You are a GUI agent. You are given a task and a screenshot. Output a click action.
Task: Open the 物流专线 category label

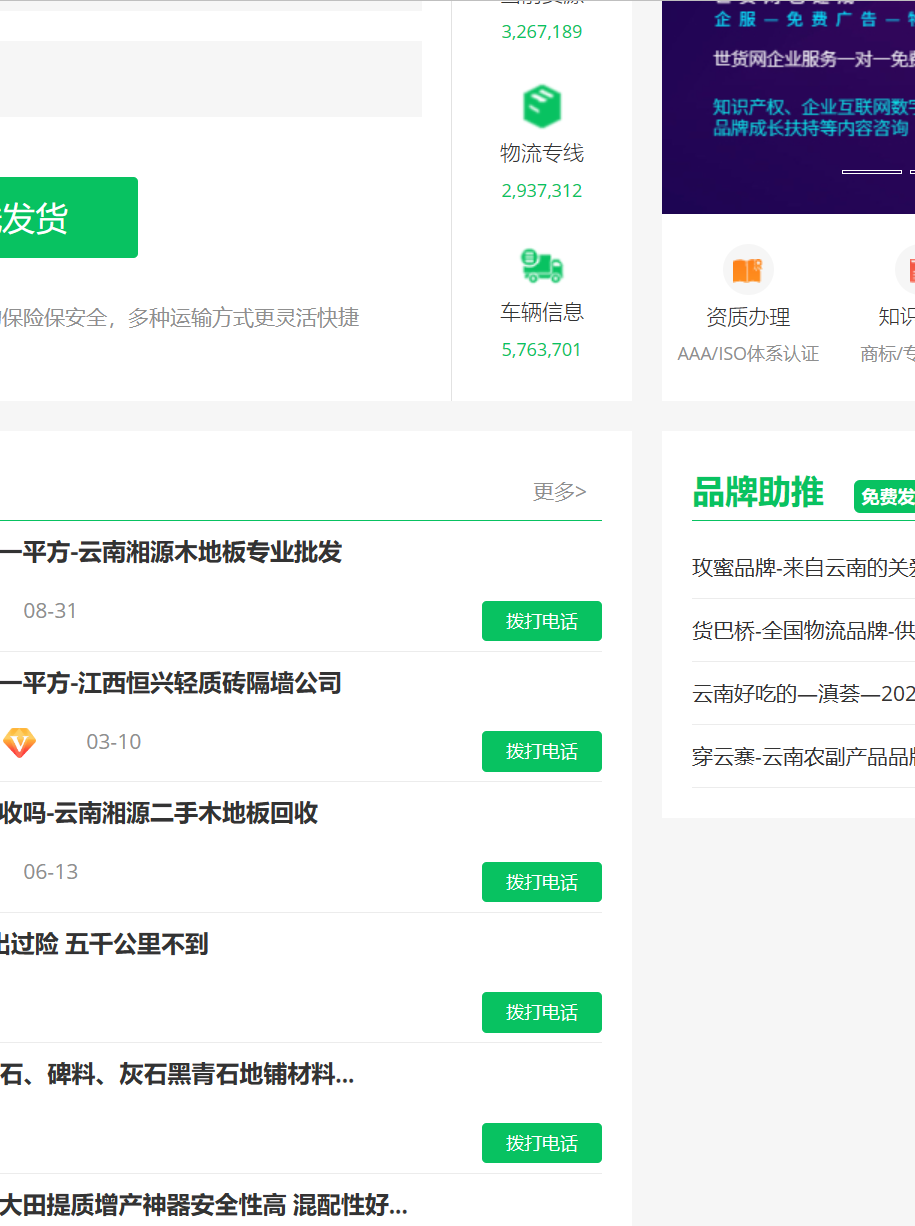(542, 153)
